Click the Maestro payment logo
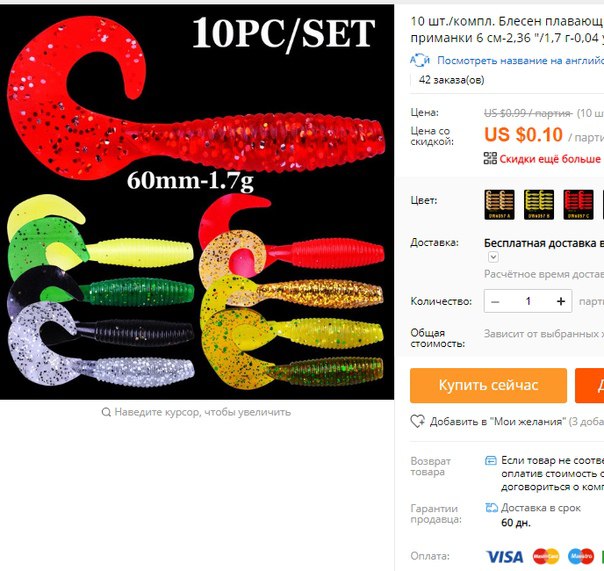The image size is (604, 571). tap(581, 556)
